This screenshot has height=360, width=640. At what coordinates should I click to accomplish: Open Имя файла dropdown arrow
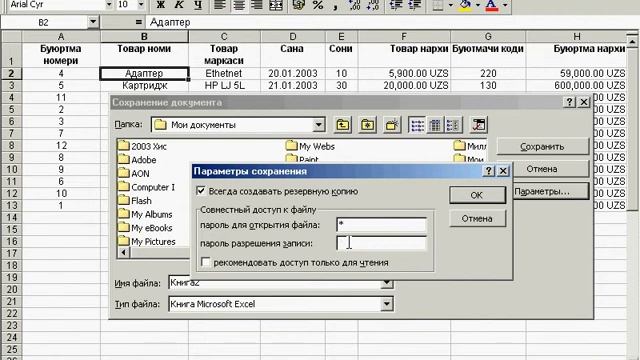point(387,284)
